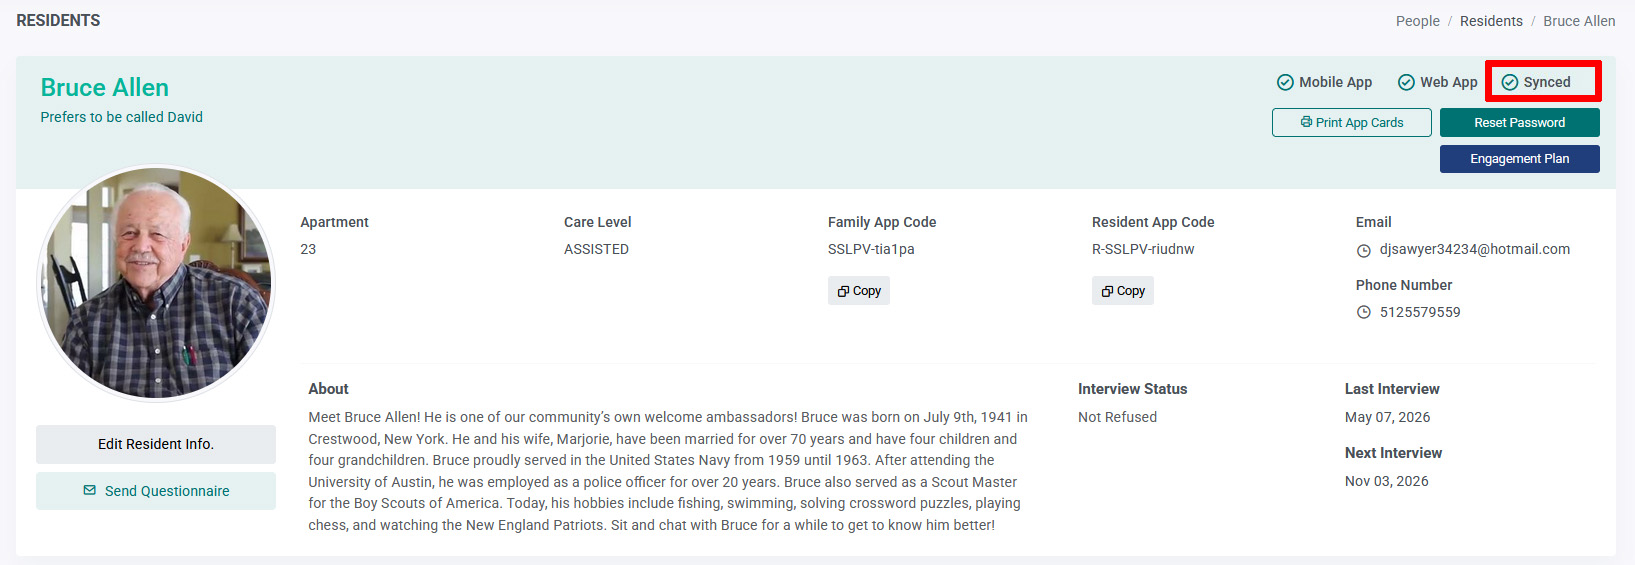Click the Print App Cards button
The height and width of the screenshot is (565, 1635).
[x=1352, y=122]
